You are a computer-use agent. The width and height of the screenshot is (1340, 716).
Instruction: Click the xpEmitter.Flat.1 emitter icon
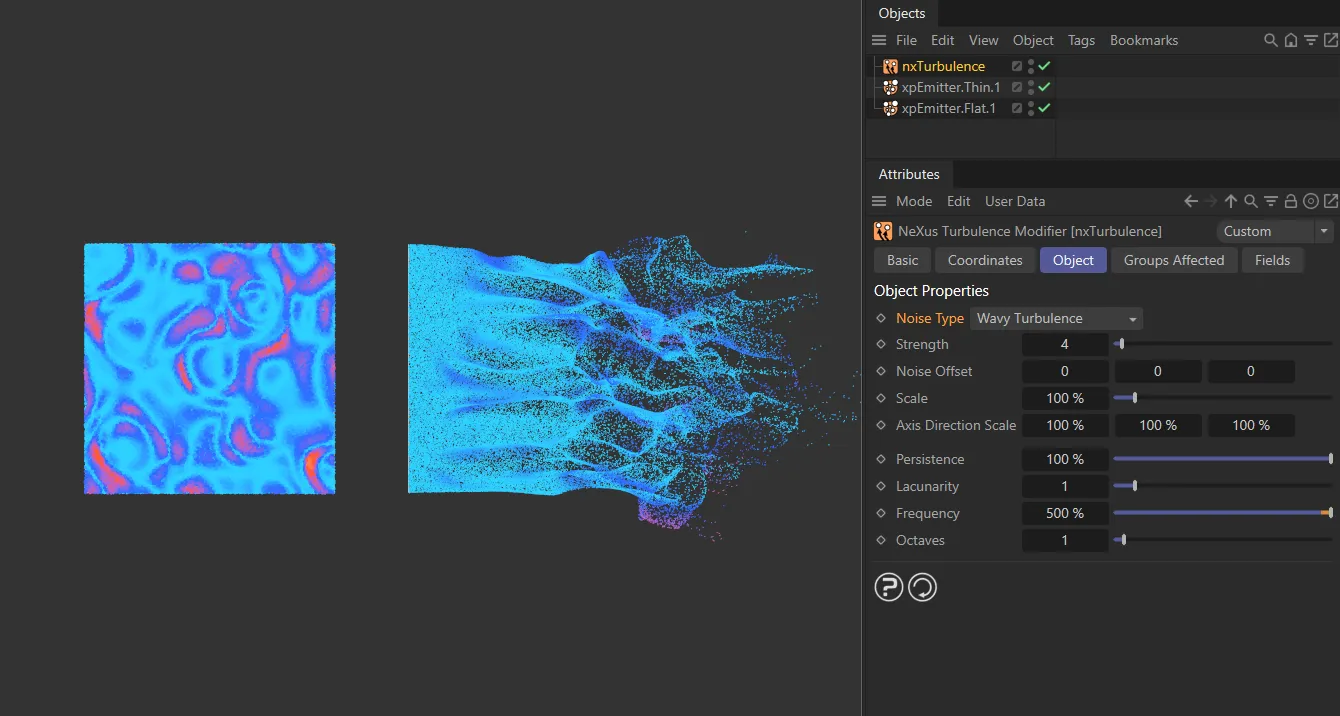[890, 108]
